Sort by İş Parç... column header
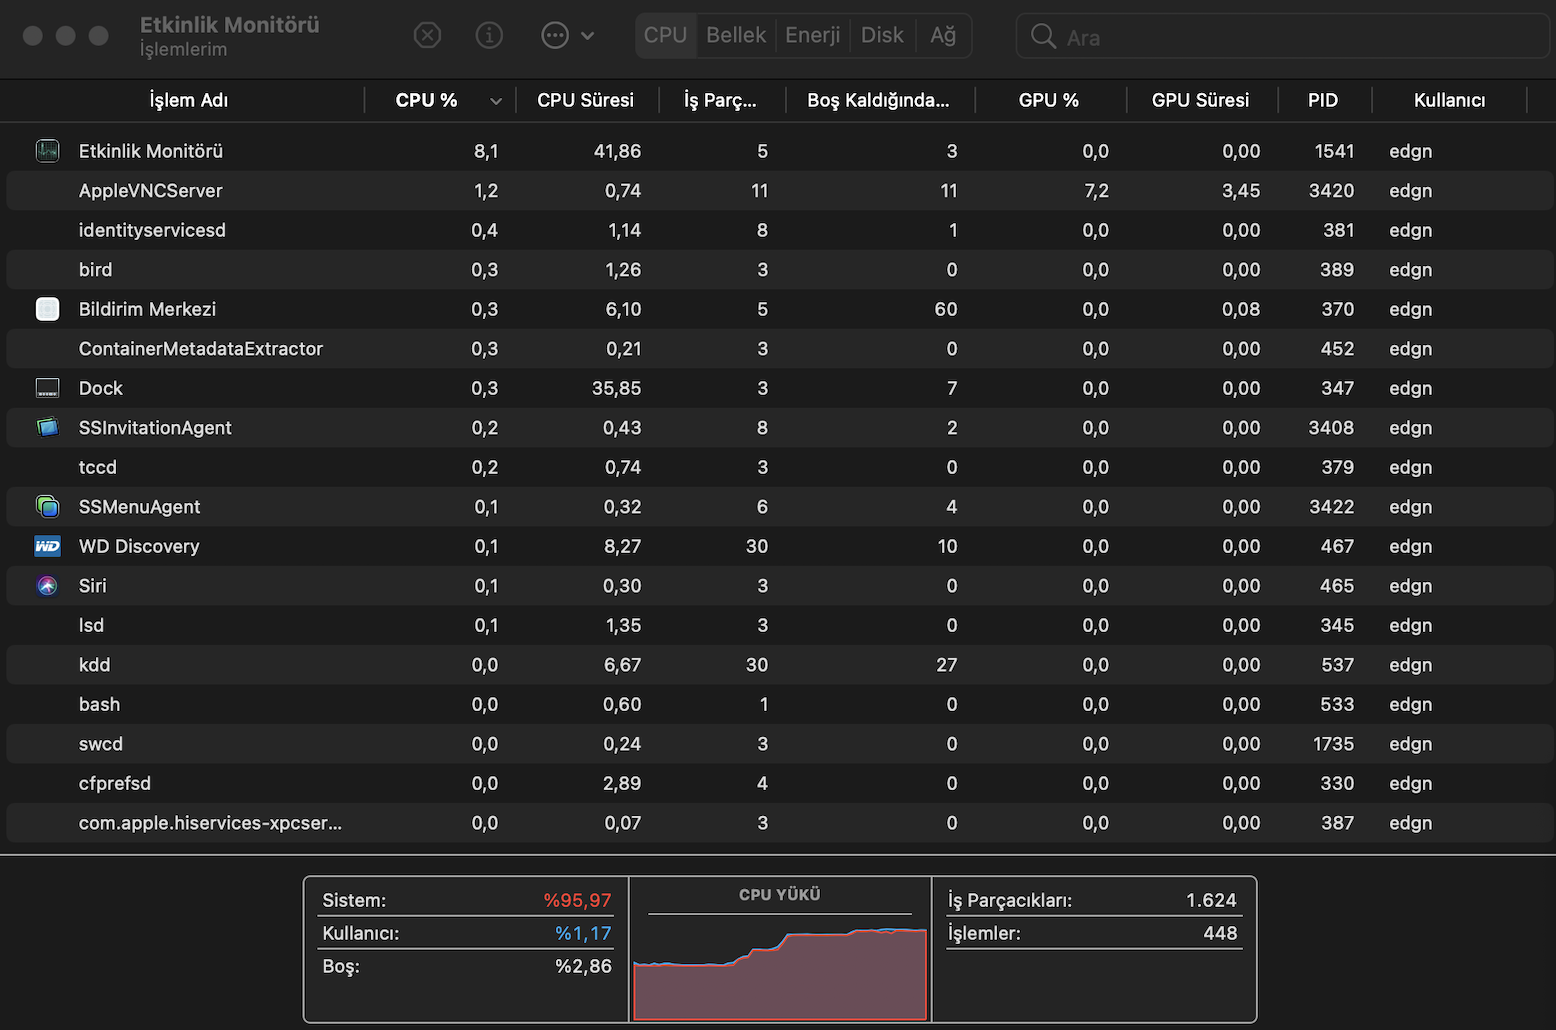The image size is (1556, 1030). [x=720, y=100]
